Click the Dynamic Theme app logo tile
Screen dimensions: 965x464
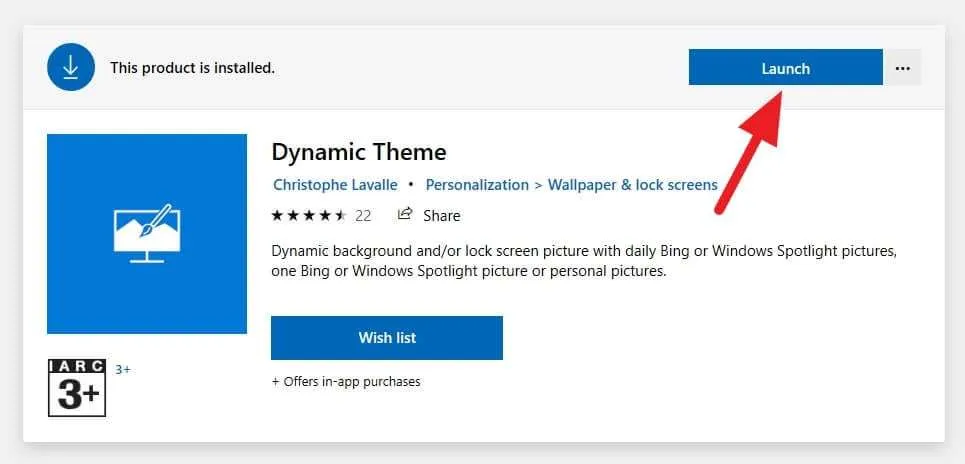[147, 234]
